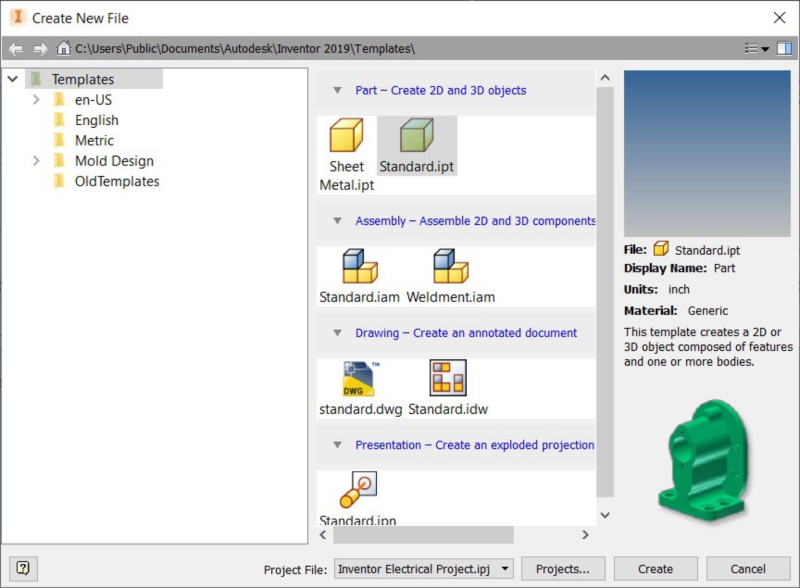The height and width of the screenshot is (588, 800).
Task: Collapse the Part section header
Action: [x=337, y=90]
